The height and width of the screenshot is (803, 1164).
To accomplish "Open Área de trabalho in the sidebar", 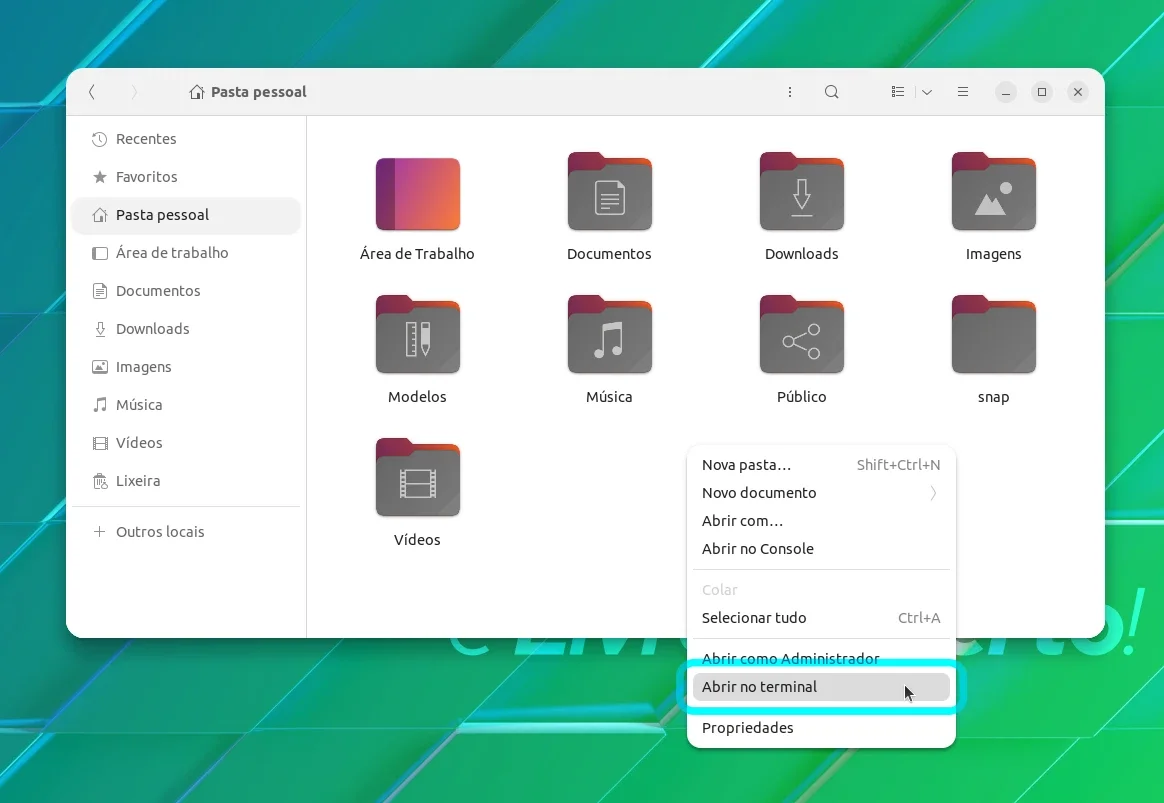I will pos(186,253).
